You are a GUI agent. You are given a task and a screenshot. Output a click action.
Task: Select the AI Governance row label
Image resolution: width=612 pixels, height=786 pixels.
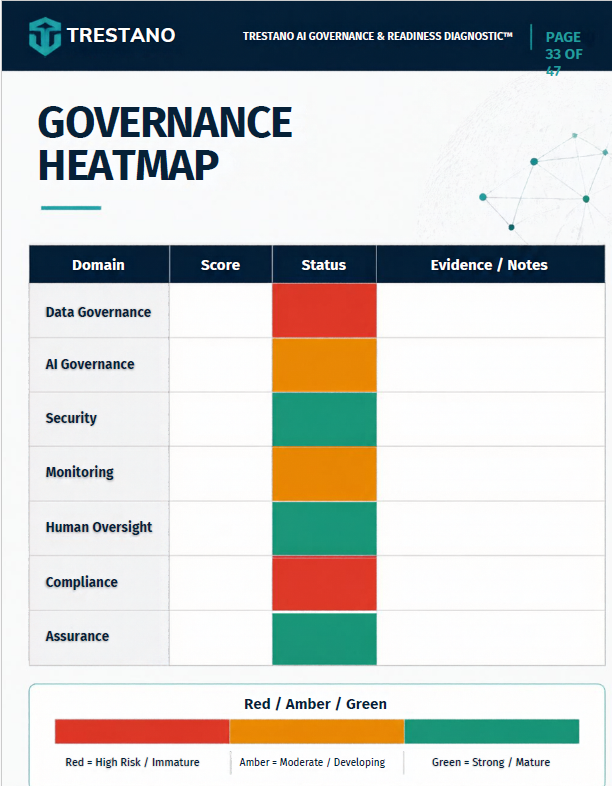90,364
